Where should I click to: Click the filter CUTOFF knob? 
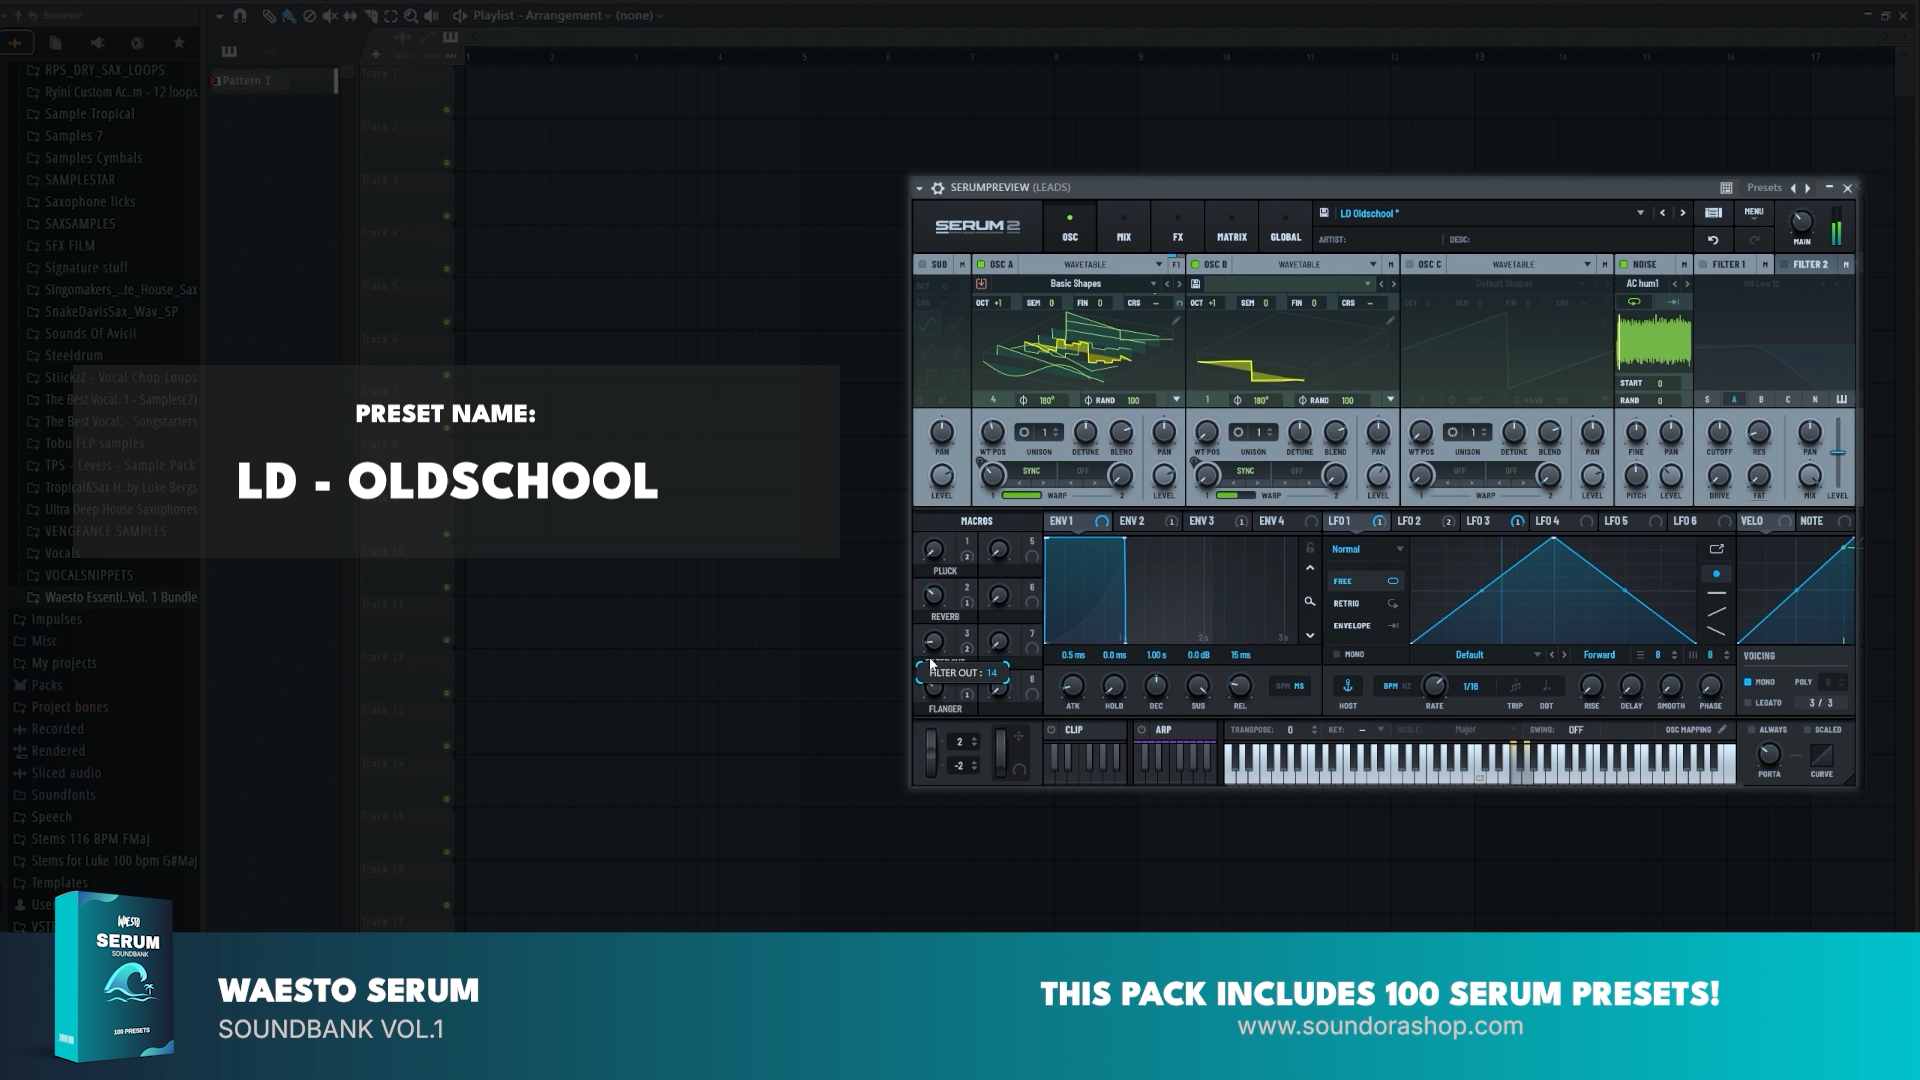1719,432
